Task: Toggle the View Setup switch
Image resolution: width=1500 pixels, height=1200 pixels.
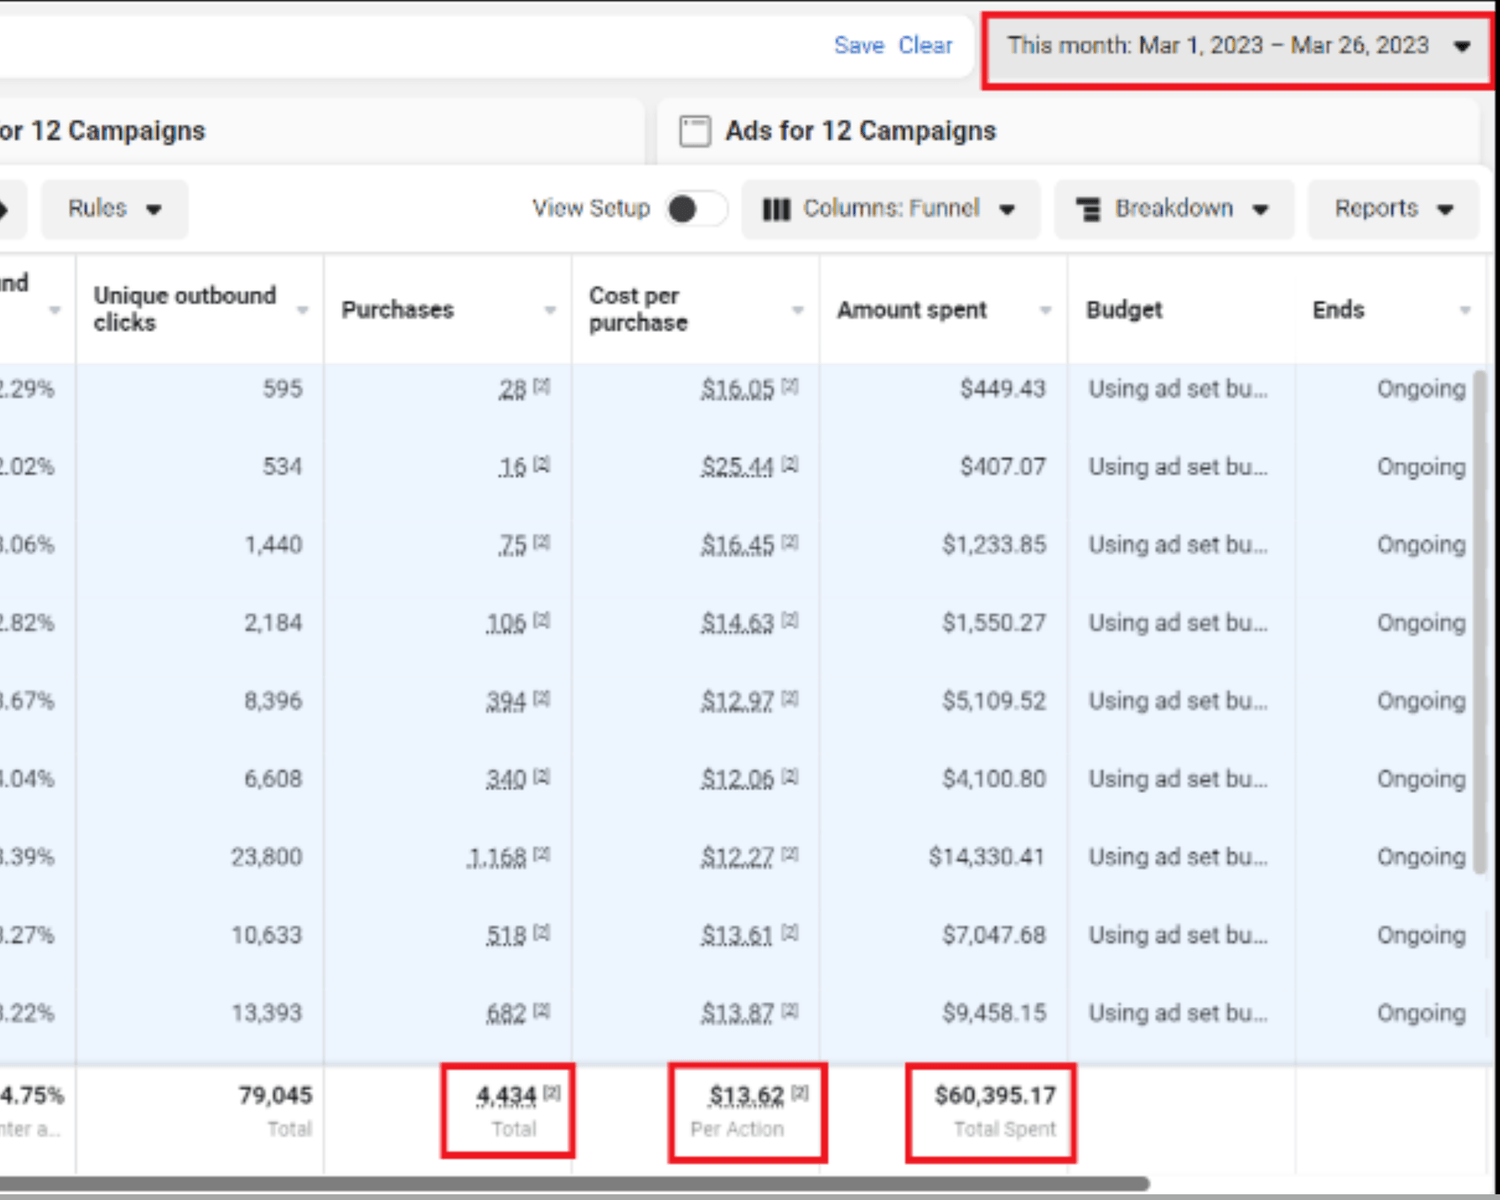Action: click(696, 209)
